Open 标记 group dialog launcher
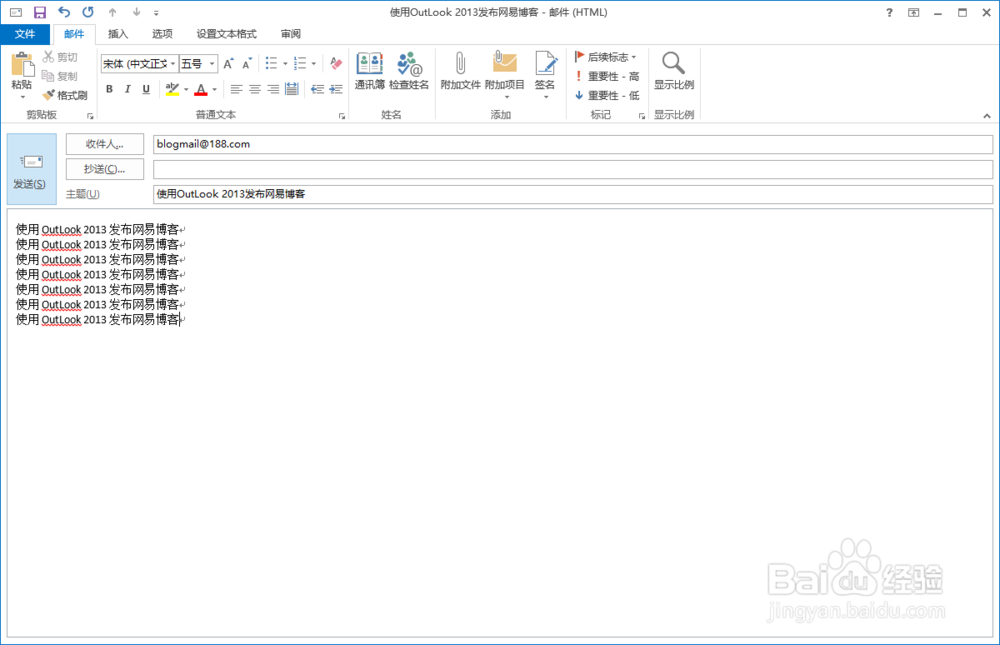The height and width of the screenshot is (645, 1000). point(642,116)
